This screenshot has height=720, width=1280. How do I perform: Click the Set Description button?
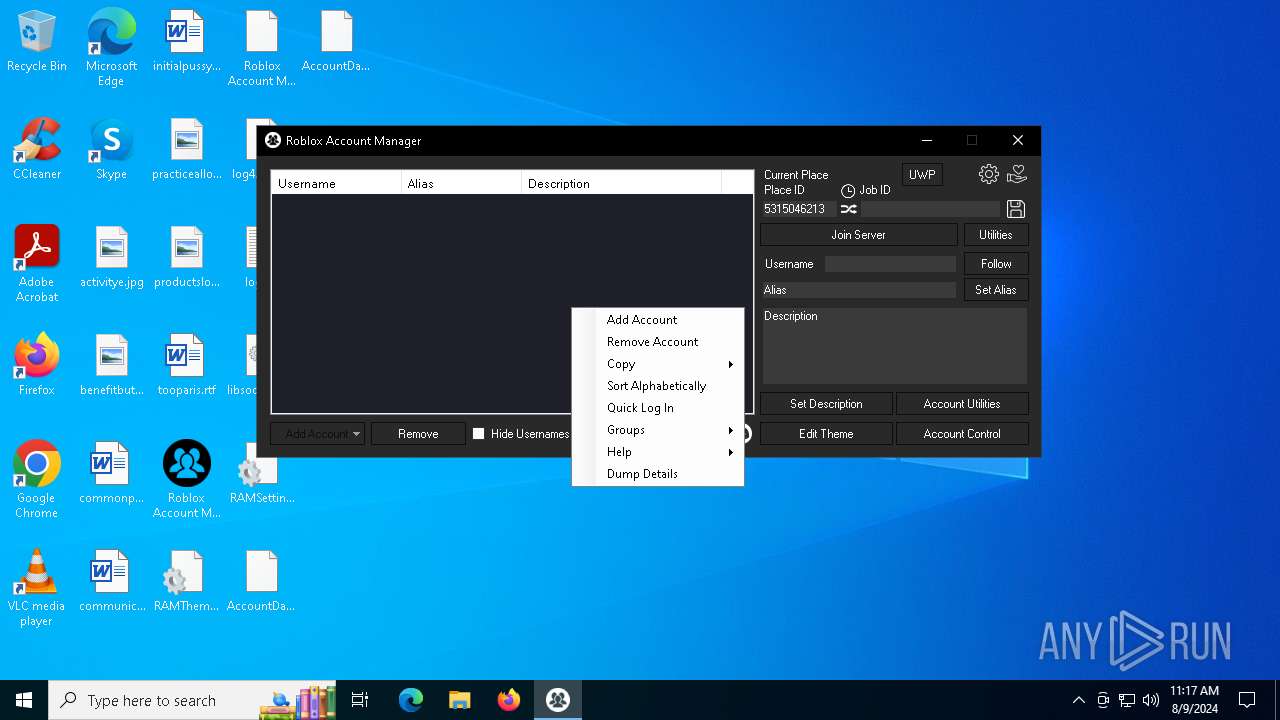point(826,404)
